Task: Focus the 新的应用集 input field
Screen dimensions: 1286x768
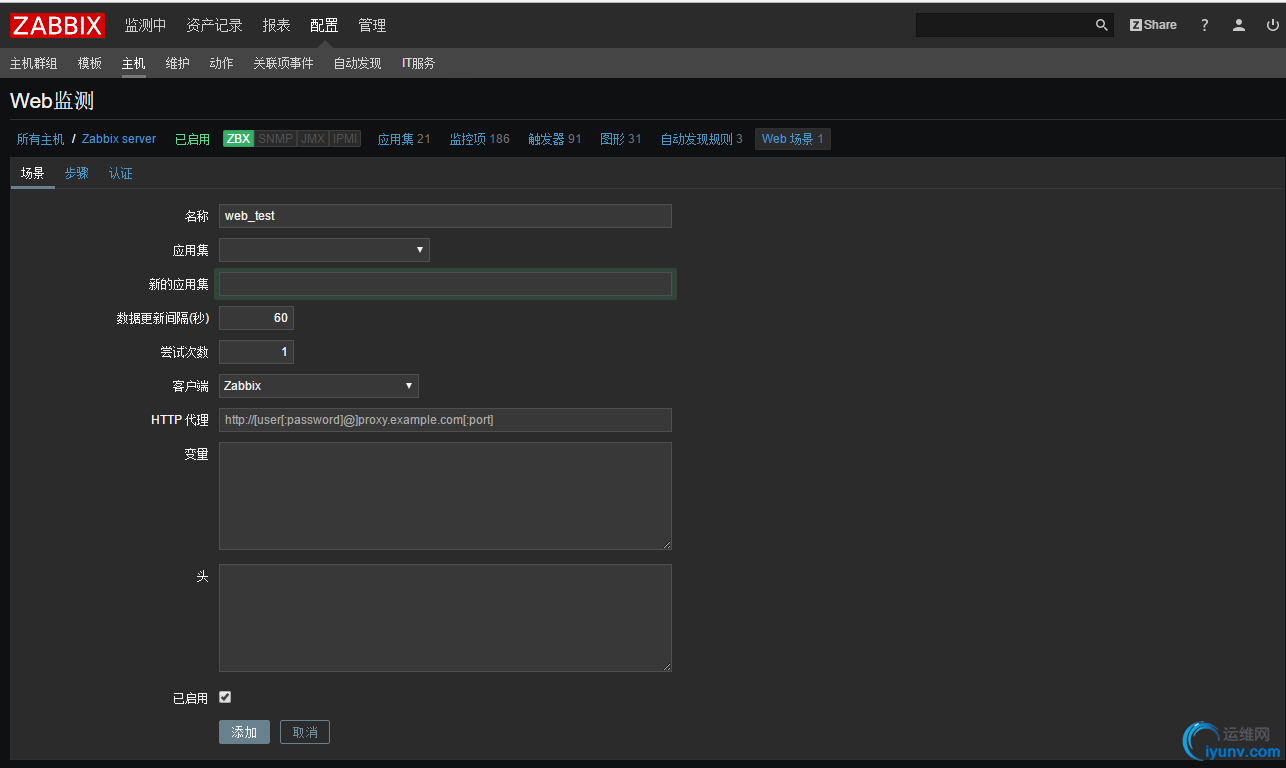Action: [x=445, y=284]
